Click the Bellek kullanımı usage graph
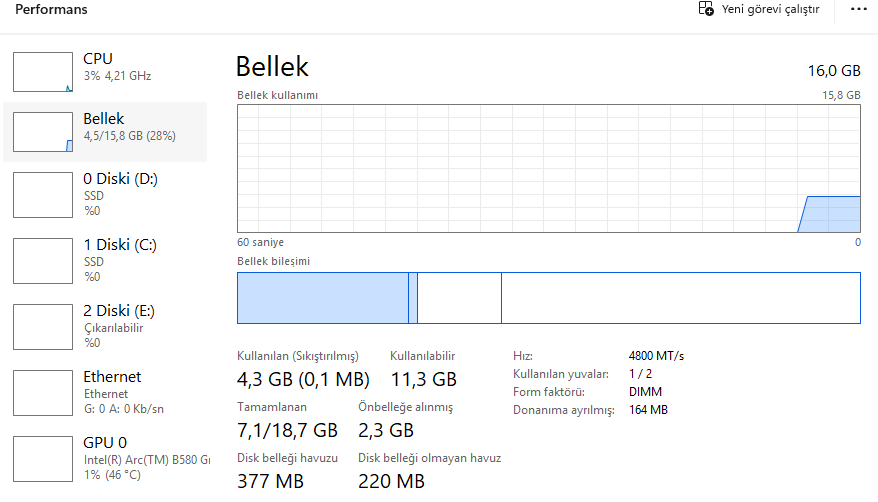 [x=549, y=168]
